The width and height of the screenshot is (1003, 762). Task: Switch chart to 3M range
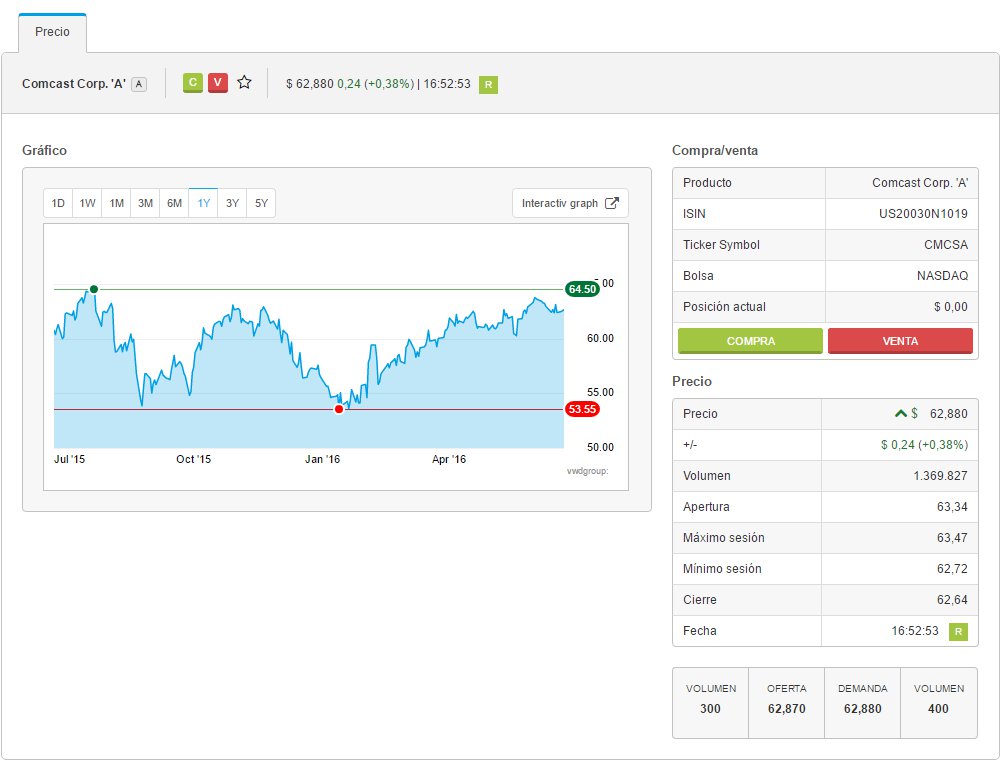[145, 203]
